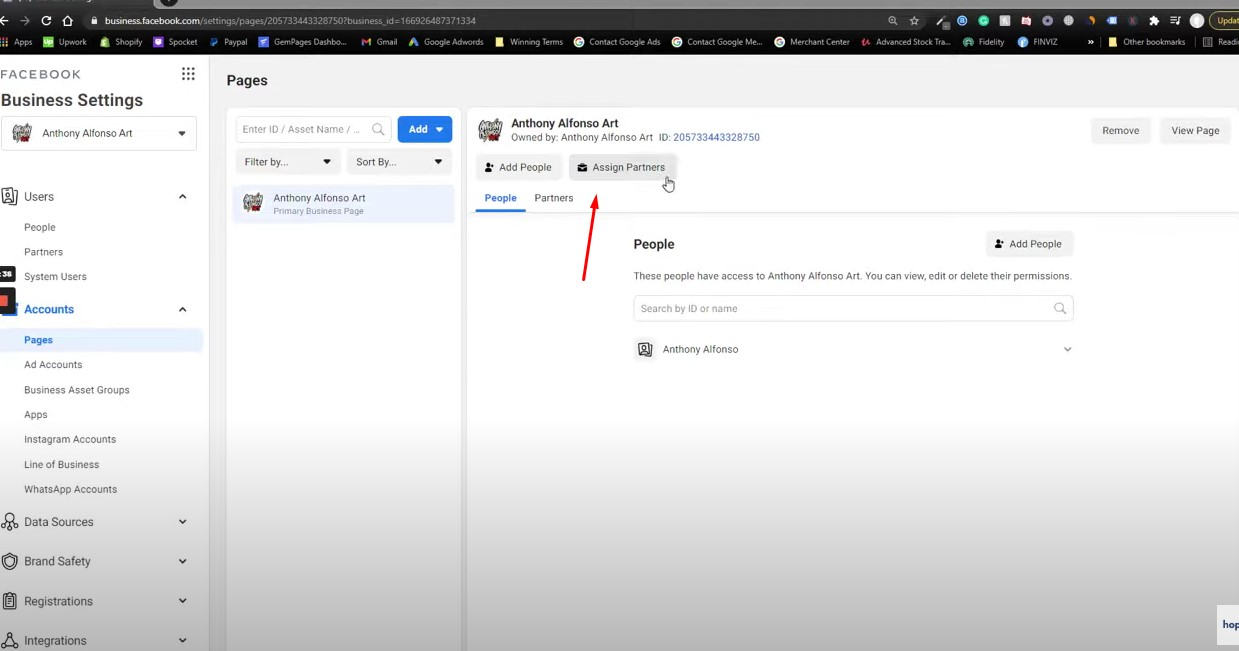The height and width of the screenshot is (651, 1239).
Task: Click the Anthony Alfonso person icon
Action: click(x=645, y=349)
